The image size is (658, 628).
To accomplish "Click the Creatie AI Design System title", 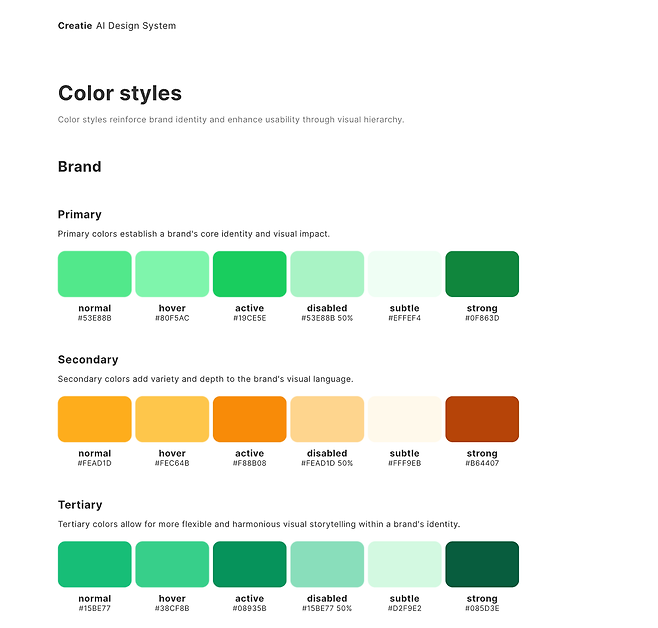I will point(117,26).
